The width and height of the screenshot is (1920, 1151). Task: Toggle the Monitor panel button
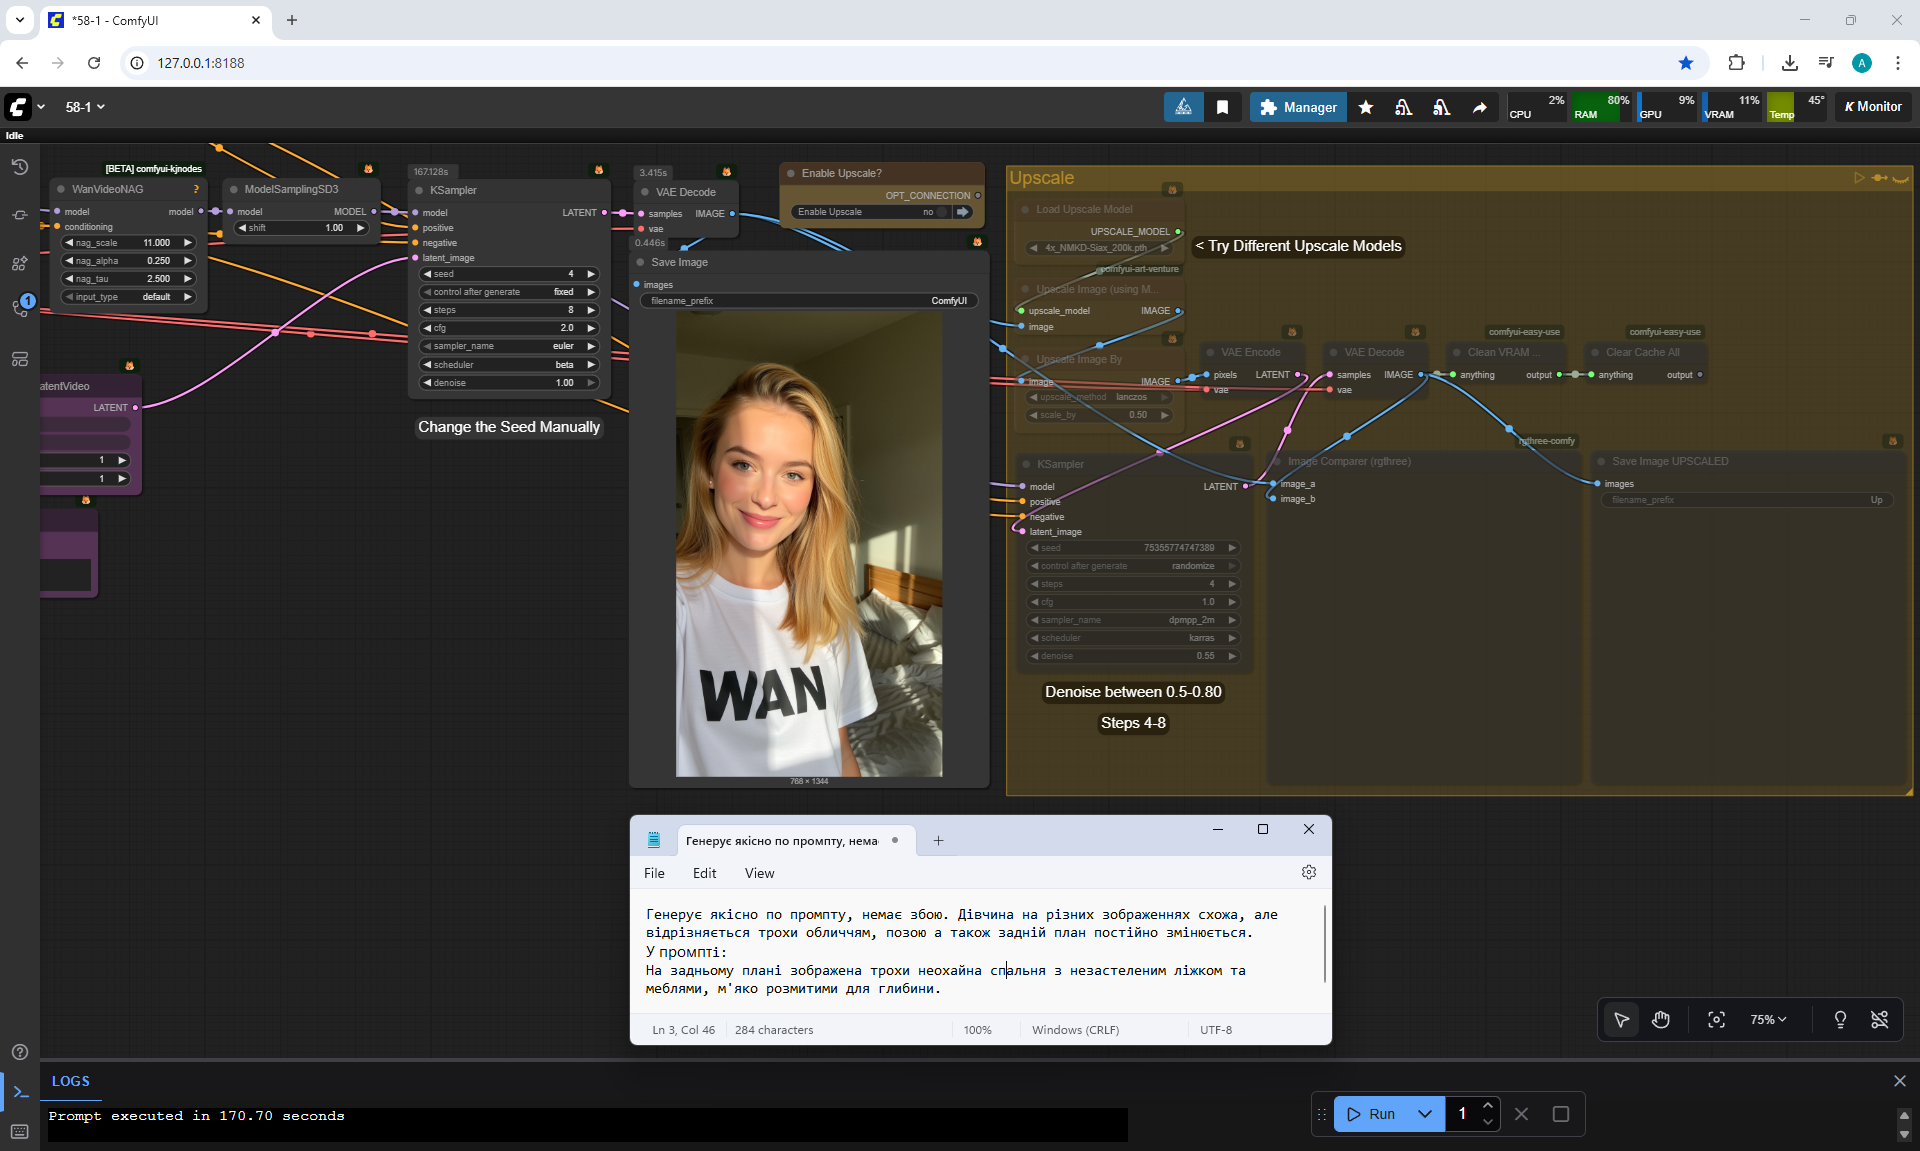(1873, 107)
